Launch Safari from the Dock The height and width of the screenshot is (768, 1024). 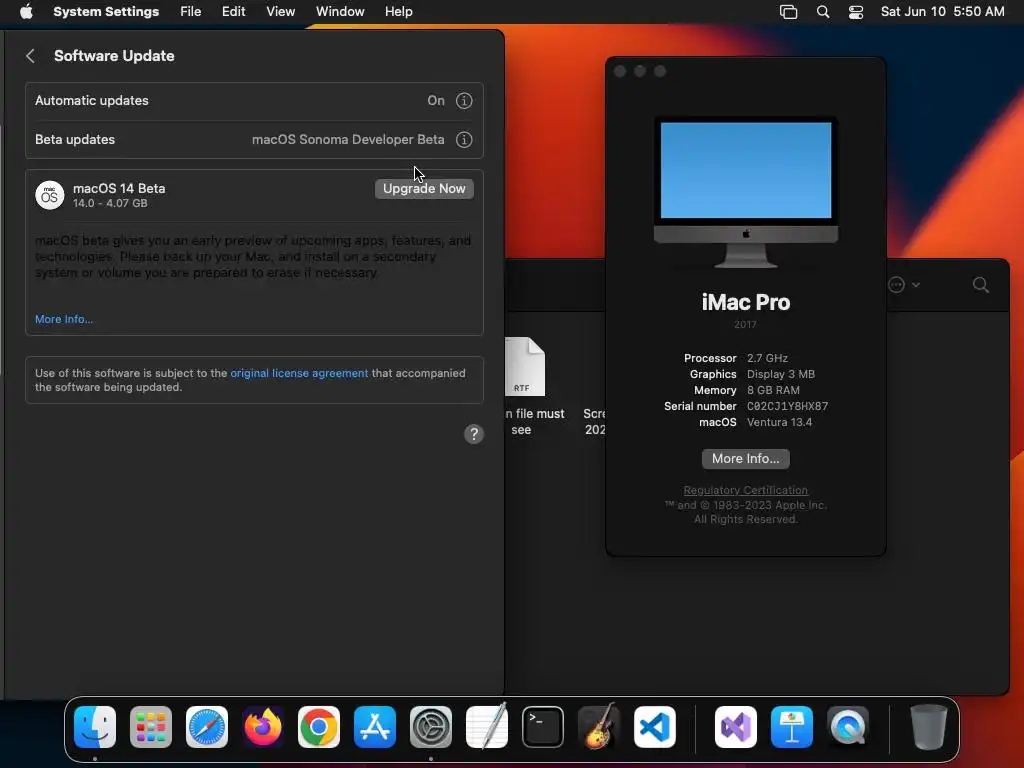coord(207,727)
